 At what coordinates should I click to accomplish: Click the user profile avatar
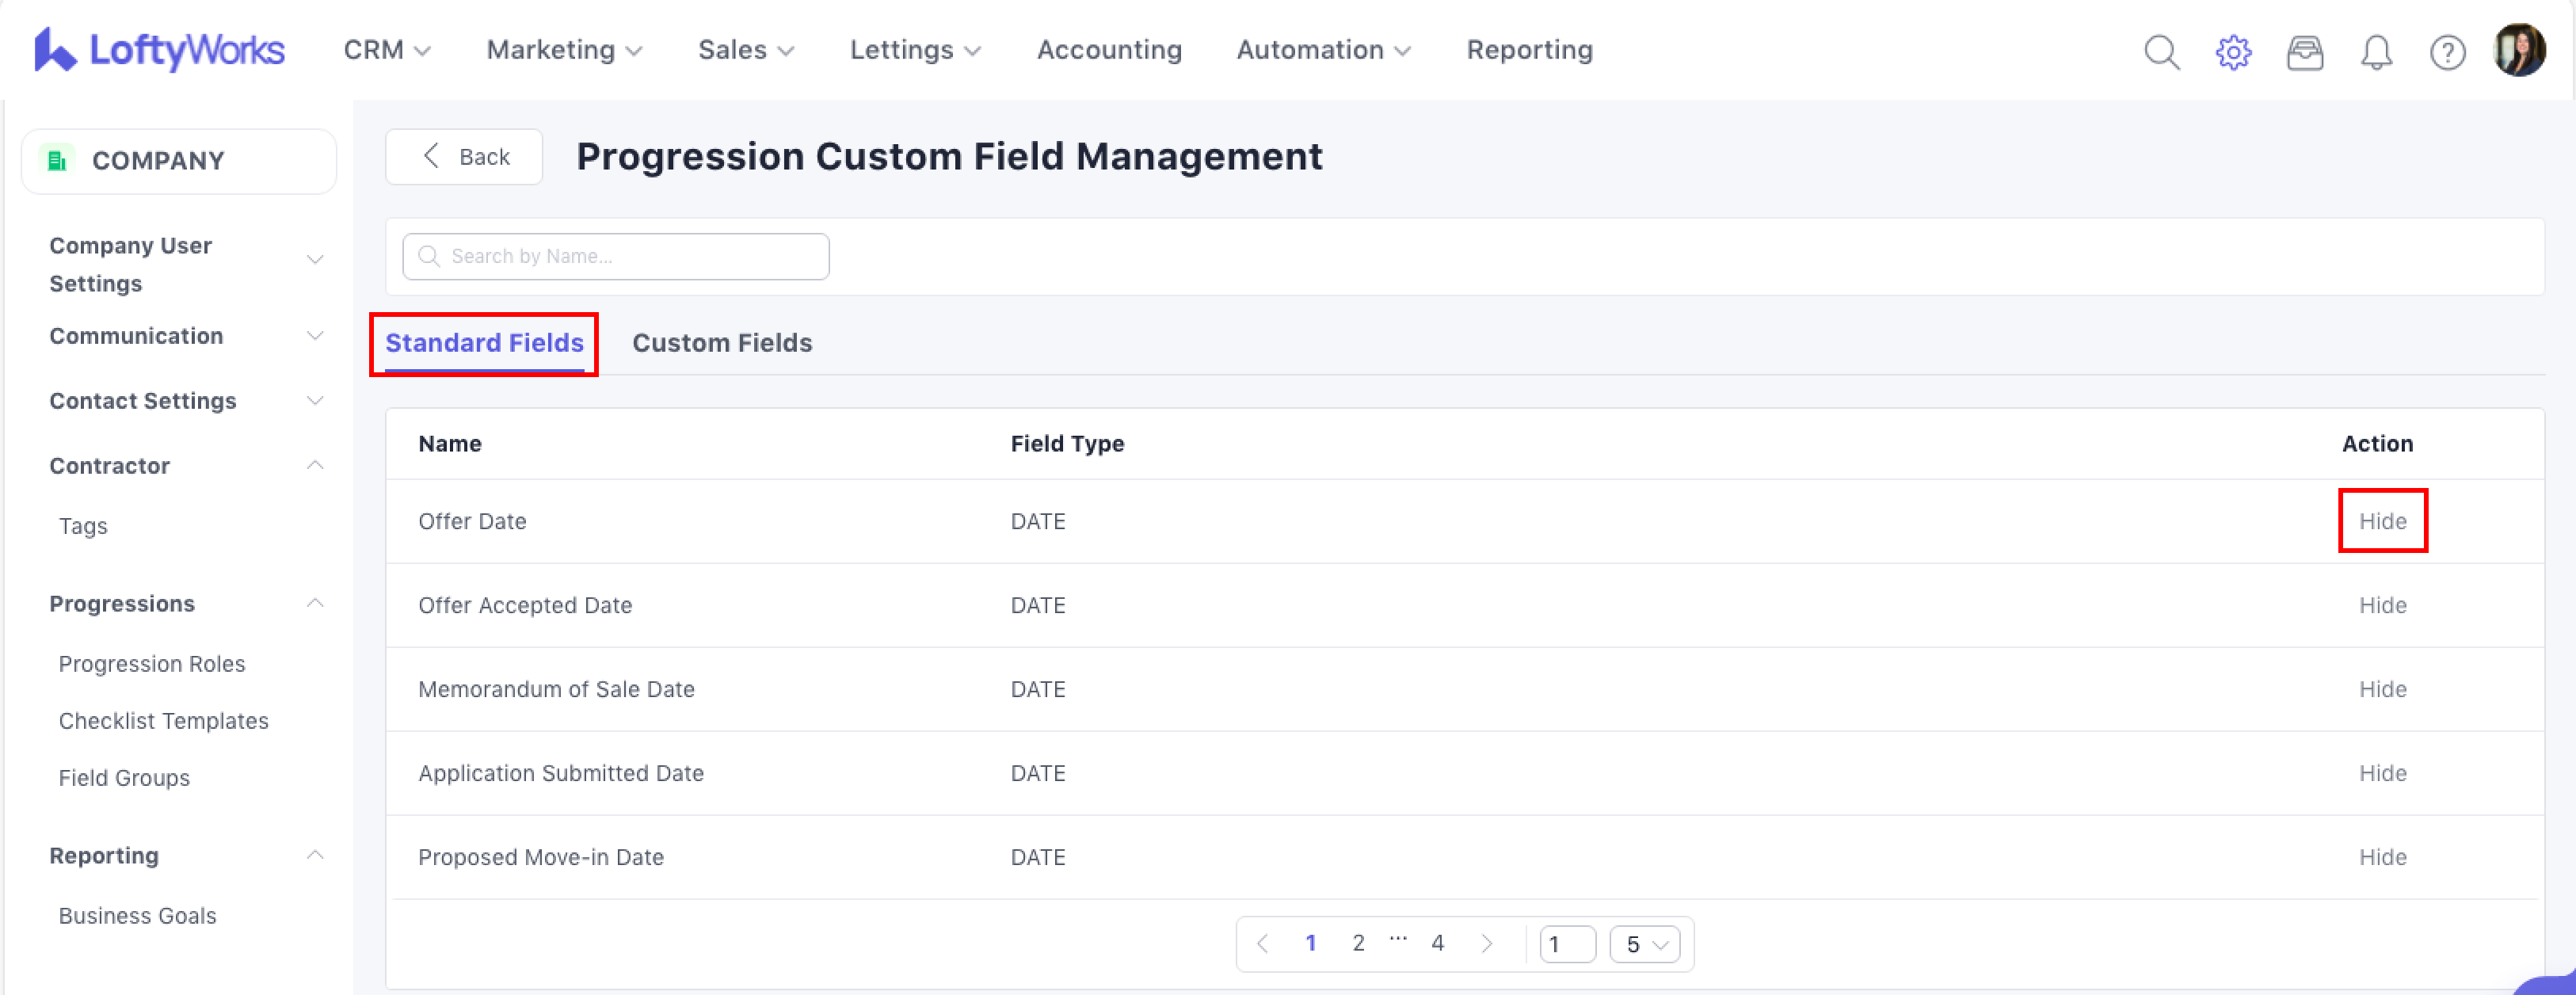(x=2519, y=50)
